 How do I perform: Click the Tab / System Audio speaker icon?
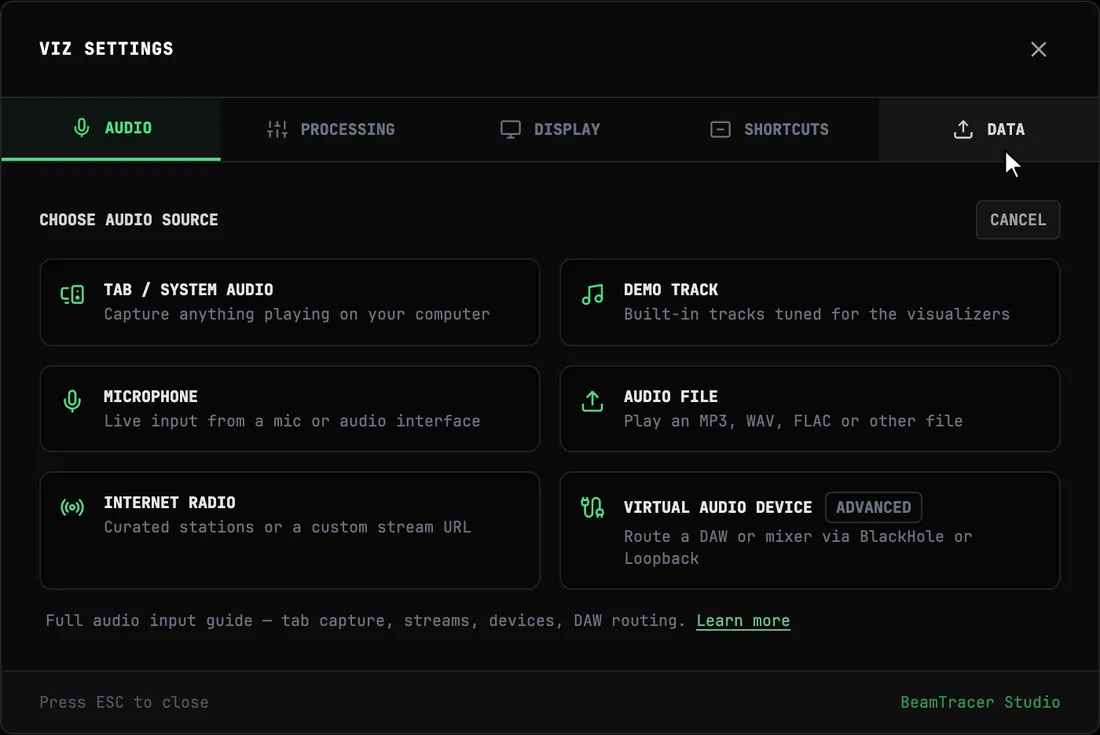click(72, 295)
